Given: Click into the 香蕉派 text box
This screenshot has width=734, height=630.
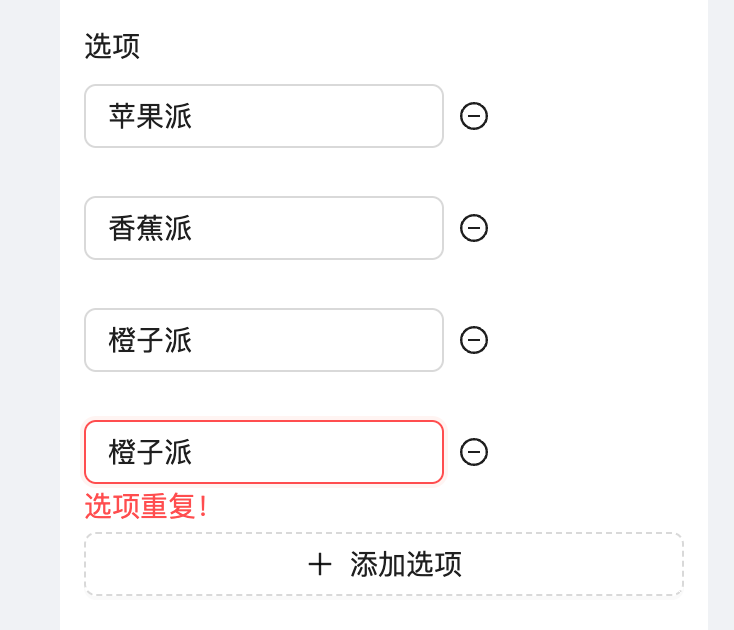Looking at the screenshot, I should point(264,228).
